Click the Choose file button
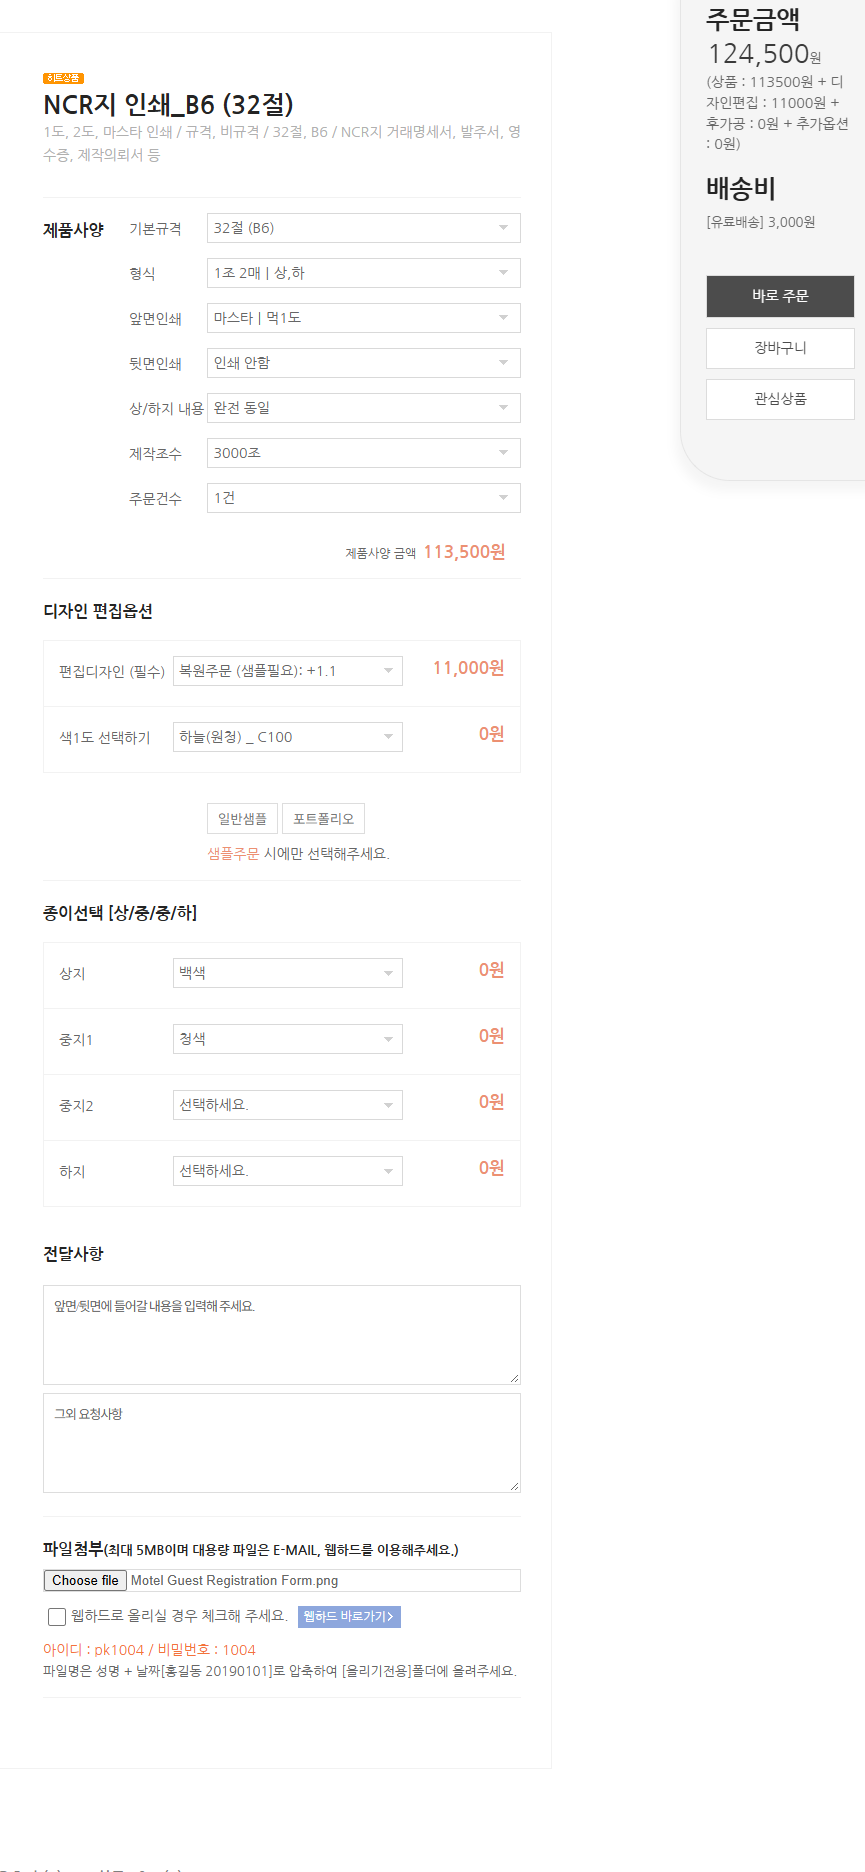Viewport: 865px width, 1872px height. [x=85, y=1580]
